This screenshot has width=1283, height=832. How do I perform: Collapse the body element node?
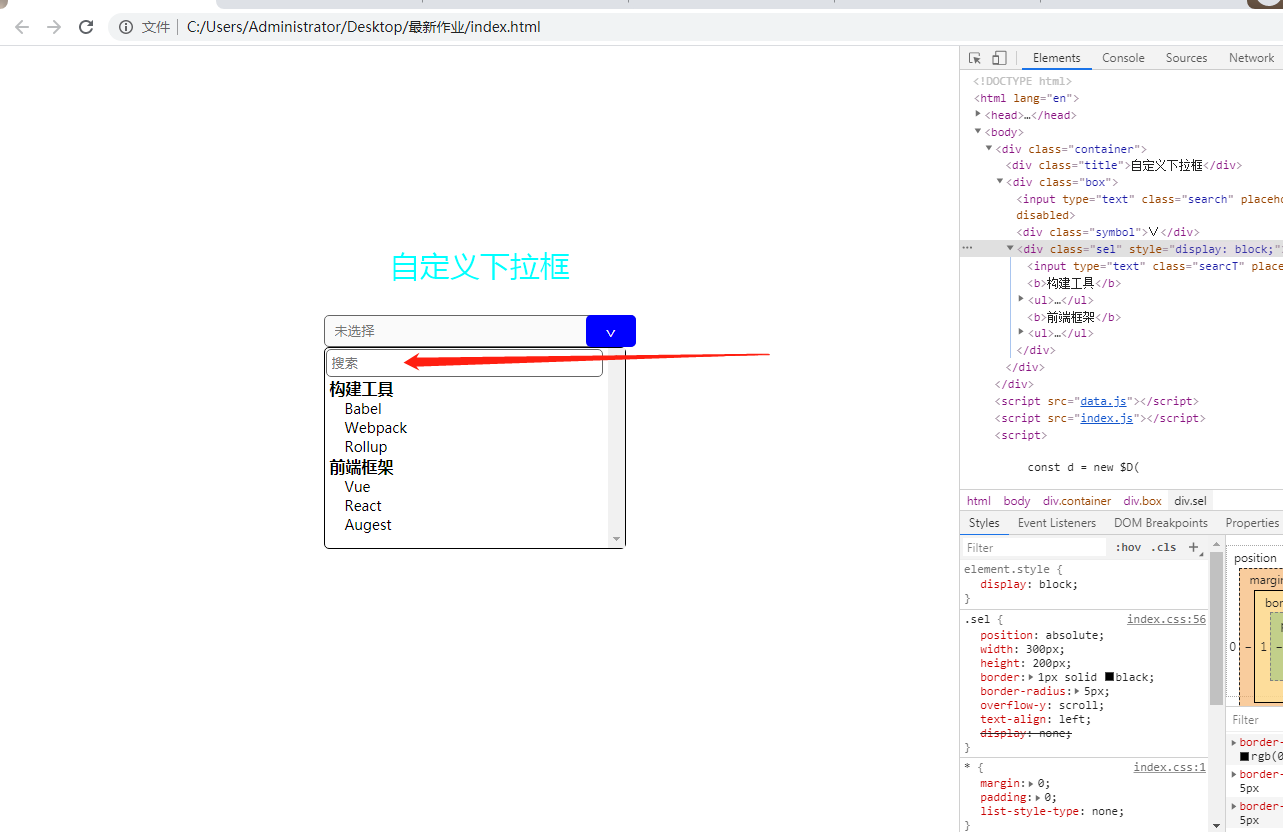click(x=978, y=131)
